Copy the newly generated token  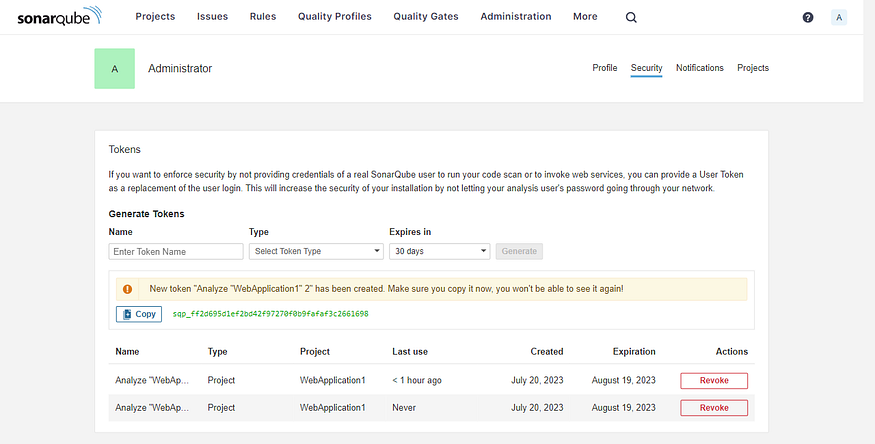click(x=139, y=314)
